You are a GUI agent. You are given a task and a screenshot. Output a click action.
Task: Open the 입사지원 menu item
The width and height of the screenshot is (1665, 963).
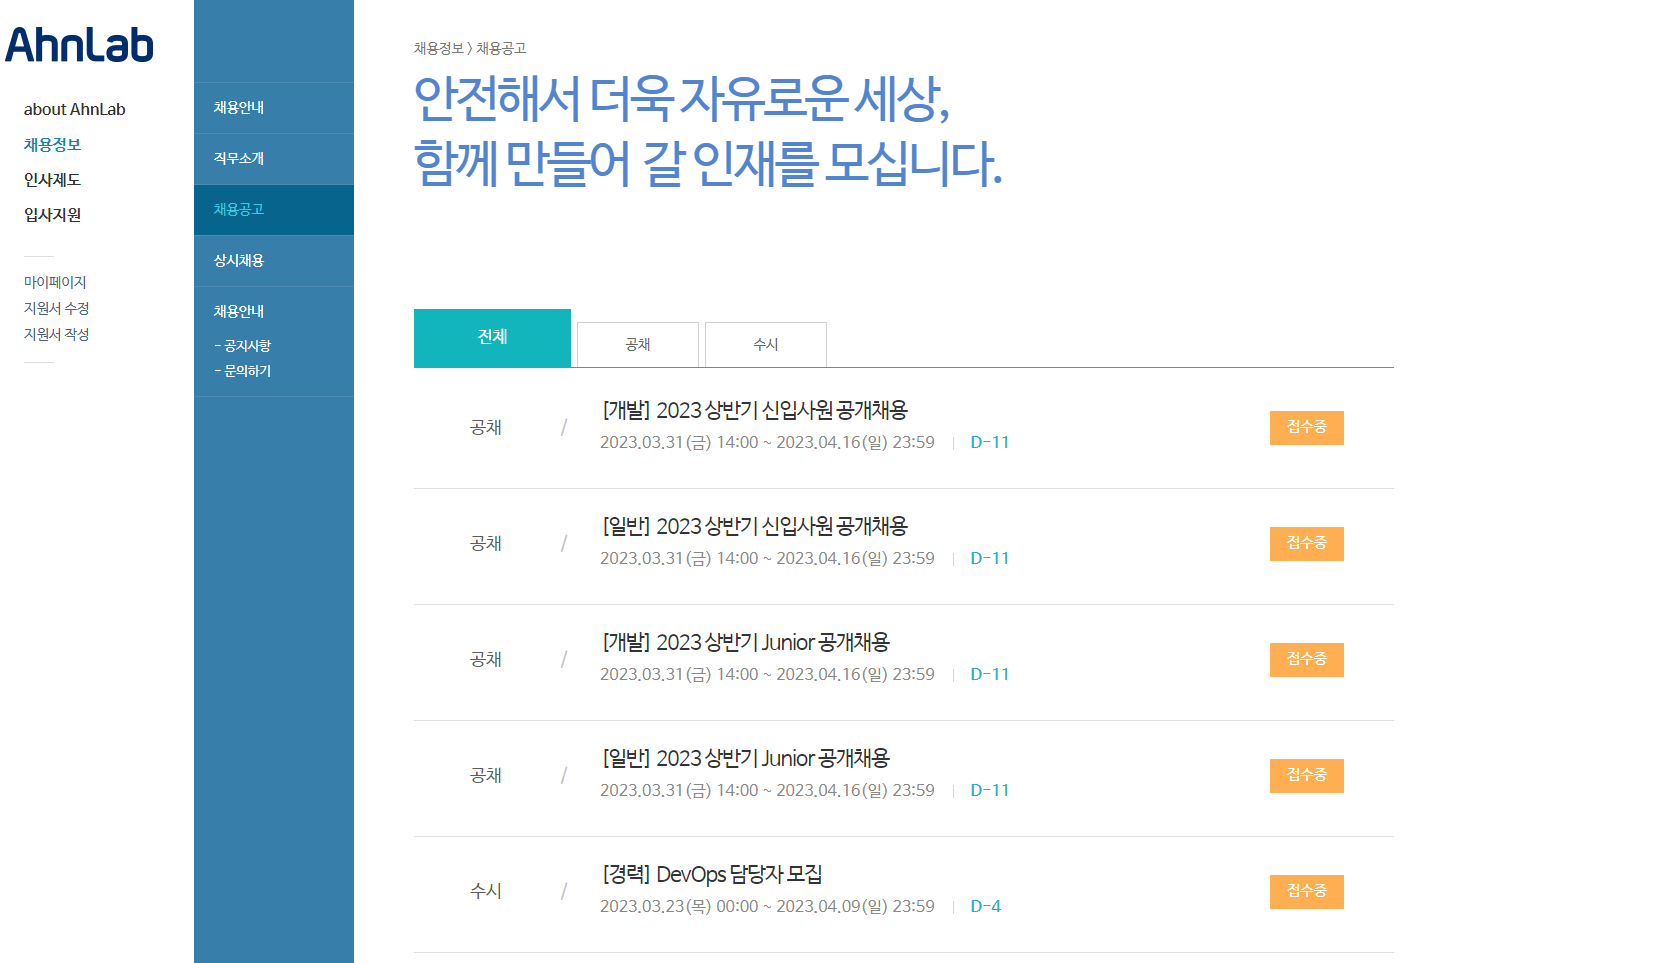click(52, 215)
